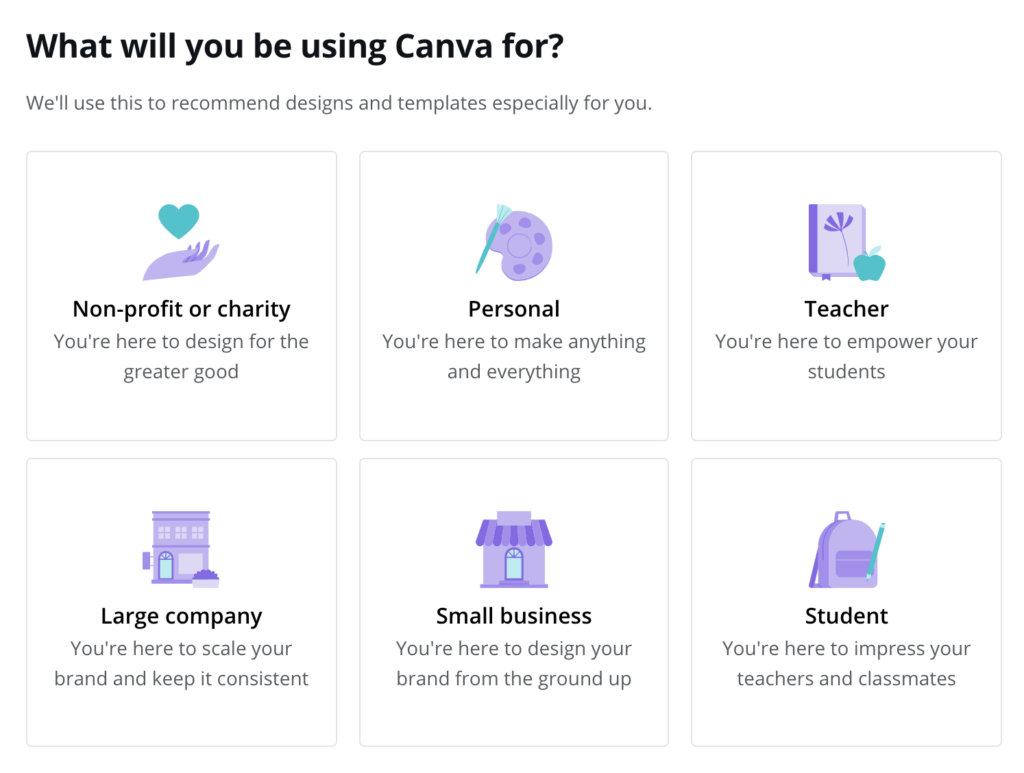This screenshot has height=773, width=1024.
Task: Click 'You're here to empower your students' text
Action: 846,356
